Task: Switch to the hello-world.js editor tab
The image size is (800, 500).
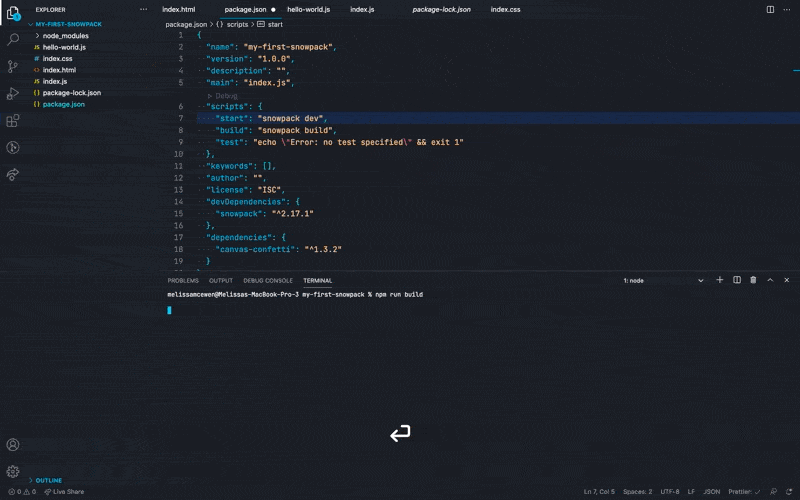Action: (308, 9)
